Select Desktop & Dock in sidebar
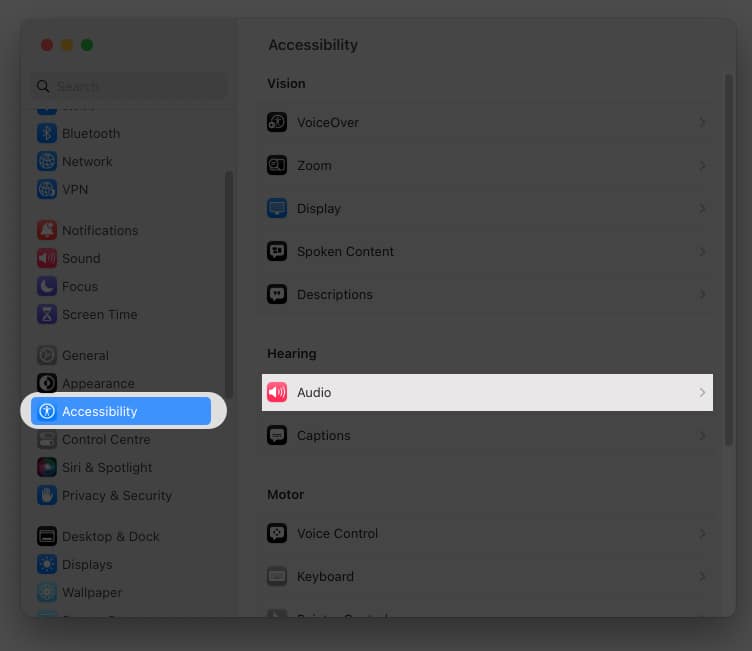Image resolution: width=752 pixels, height=651 pixels. (110, 536)
